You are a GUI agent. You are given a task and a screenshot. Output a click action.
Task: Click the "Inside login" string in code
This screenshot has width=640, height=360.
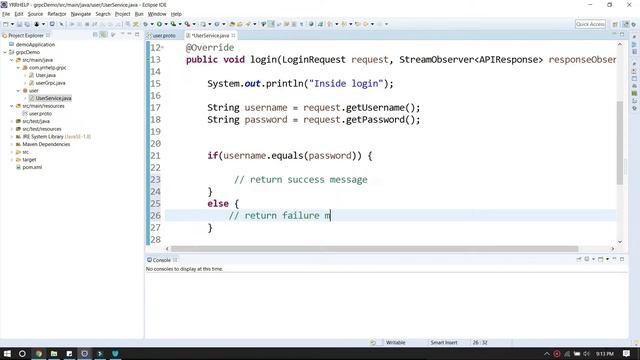[346, 84]
